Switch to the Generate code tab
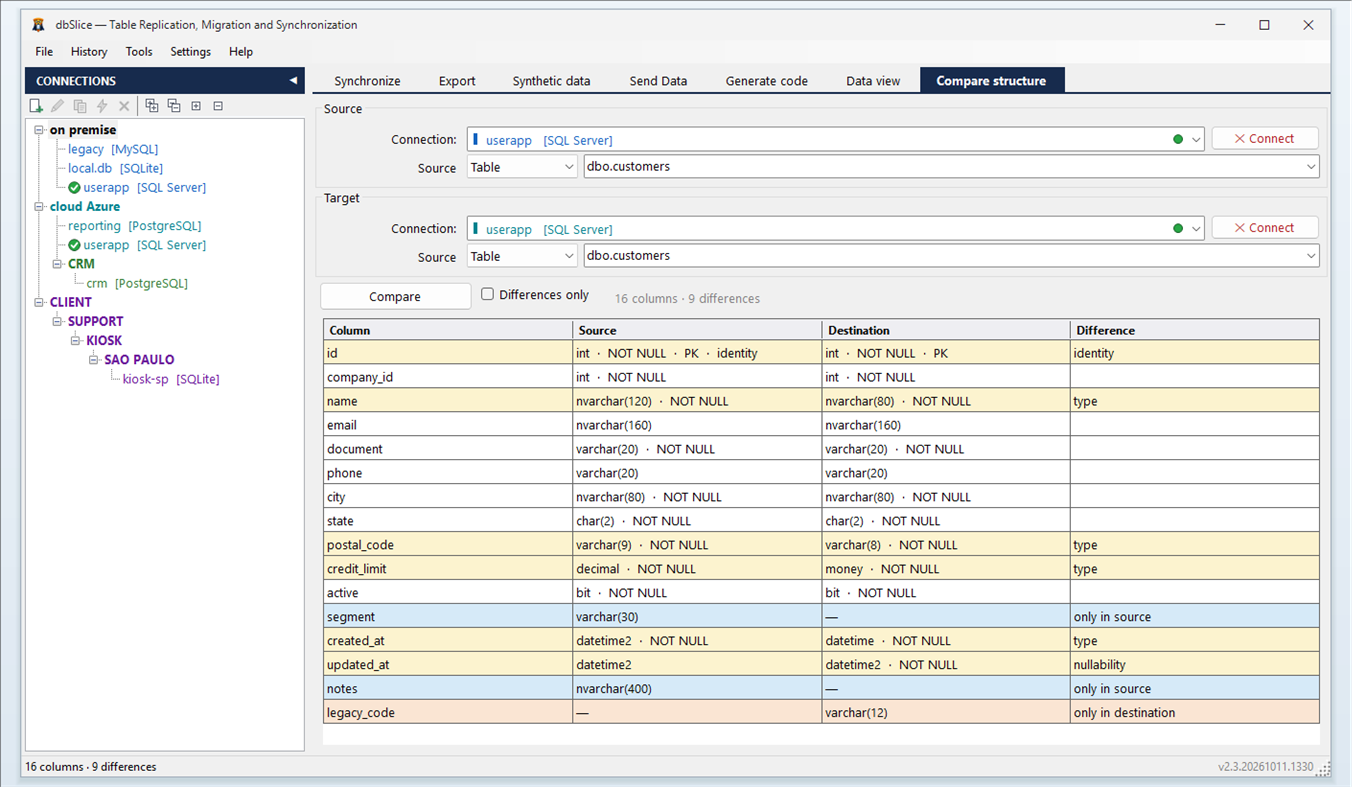The width and height of the screenshot is (1352, 787). [x=766, y=81]
